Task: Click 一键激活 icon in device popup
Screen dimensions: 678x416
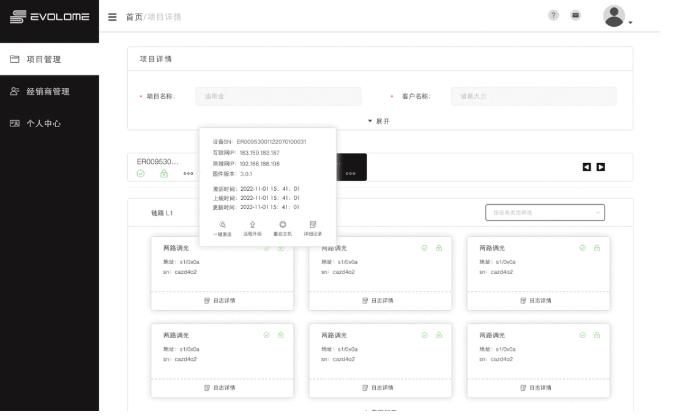Action: [220, 227]
